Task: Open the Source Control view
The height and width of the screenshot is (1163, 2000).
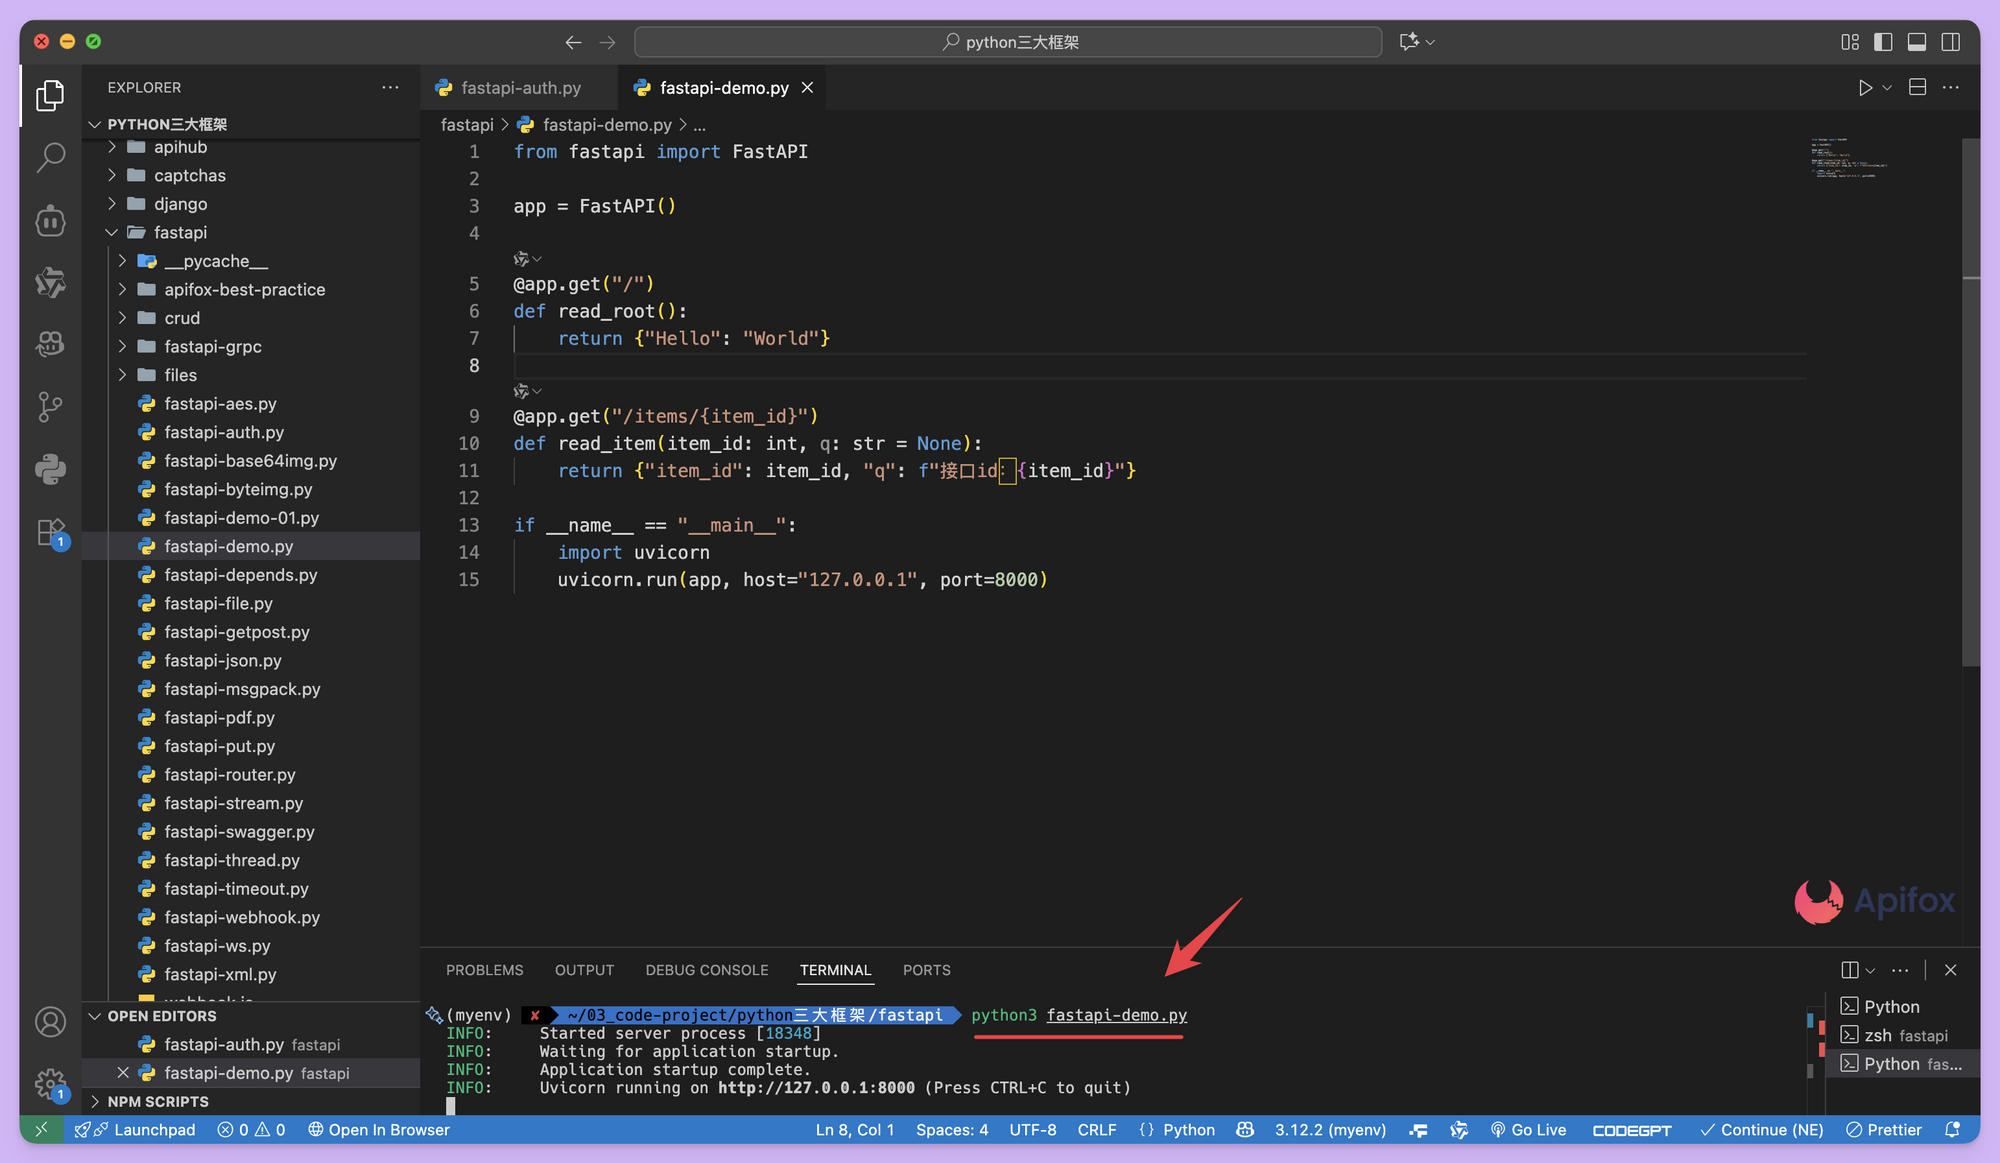Action: click(50, 406)
